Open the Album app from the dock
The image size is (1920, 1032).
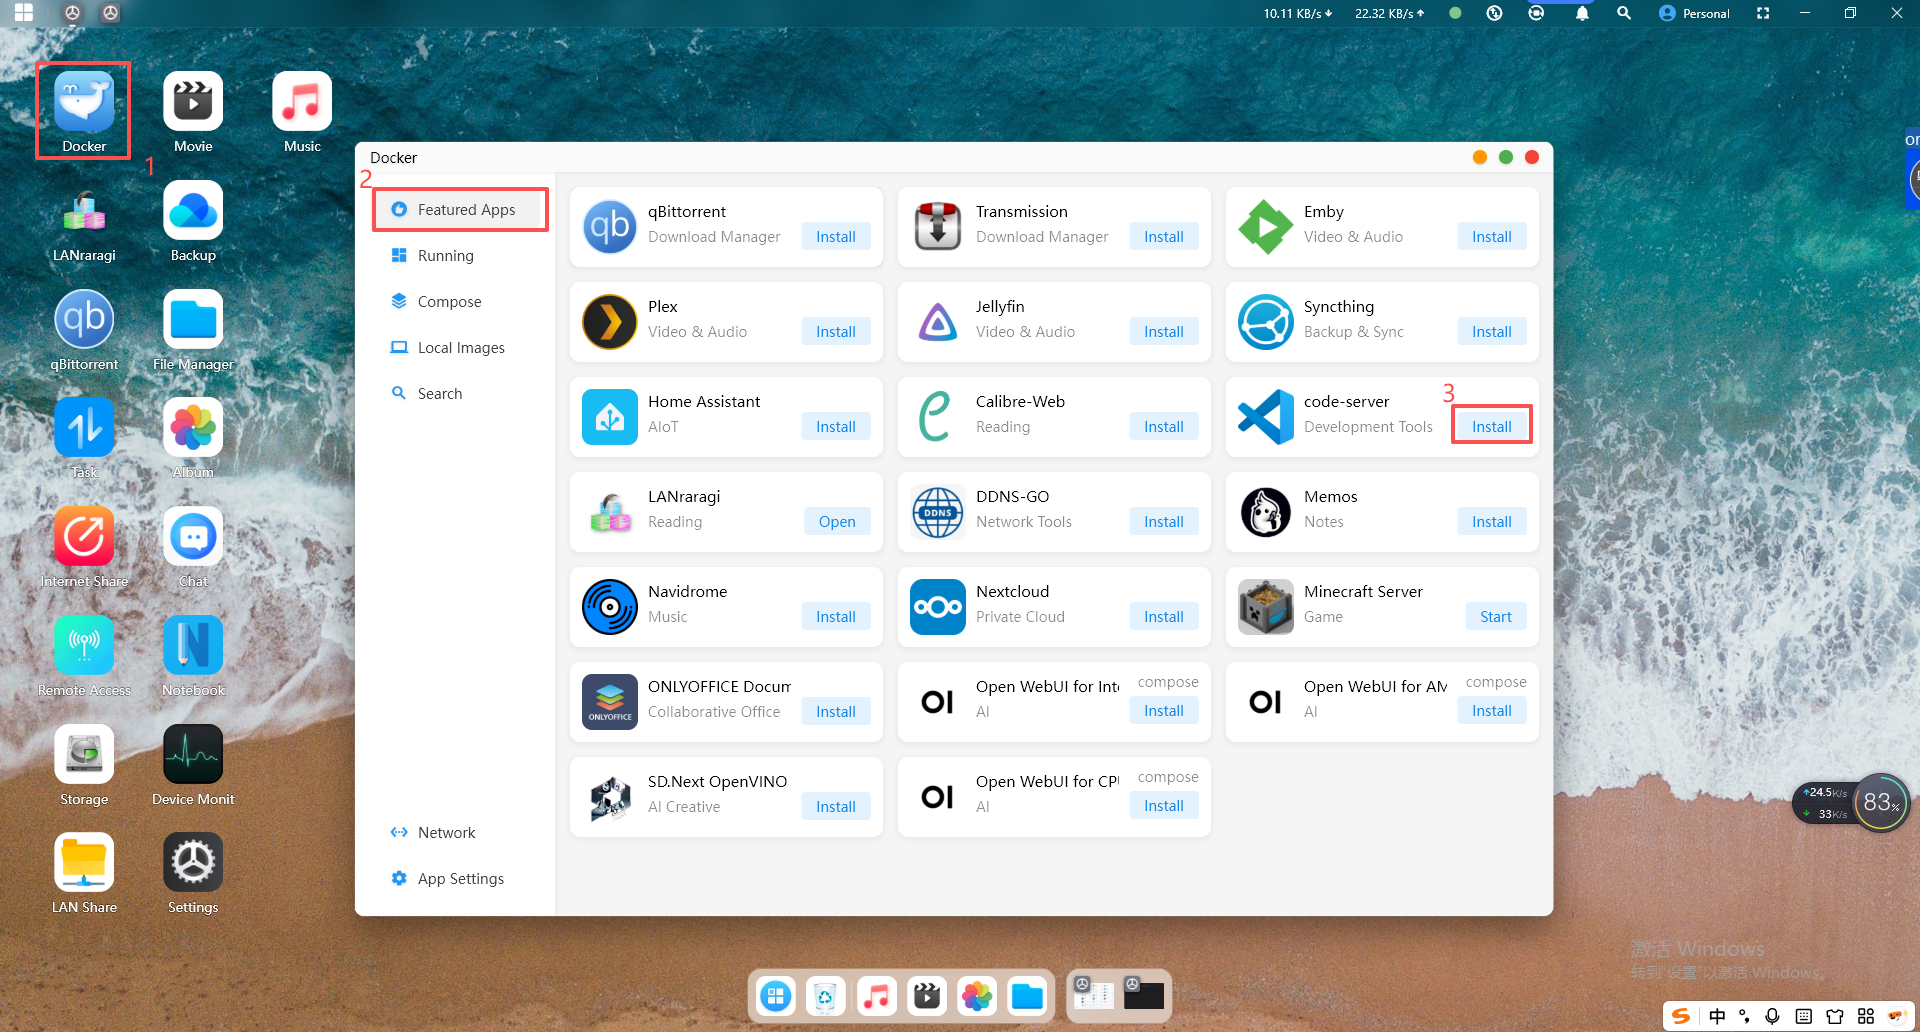tap(977, 996)
